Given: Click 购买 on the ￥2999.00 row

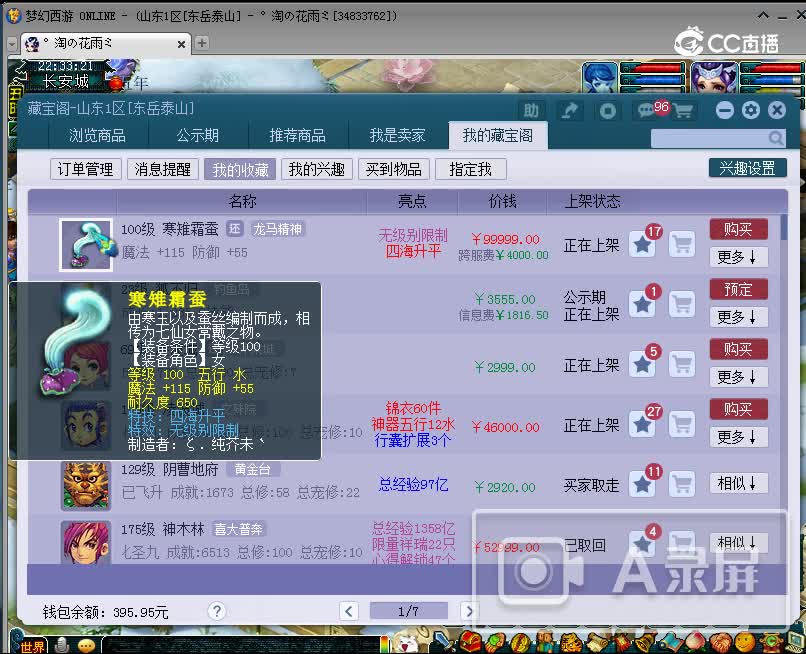Looking at the screenshot, I should 738,349.
